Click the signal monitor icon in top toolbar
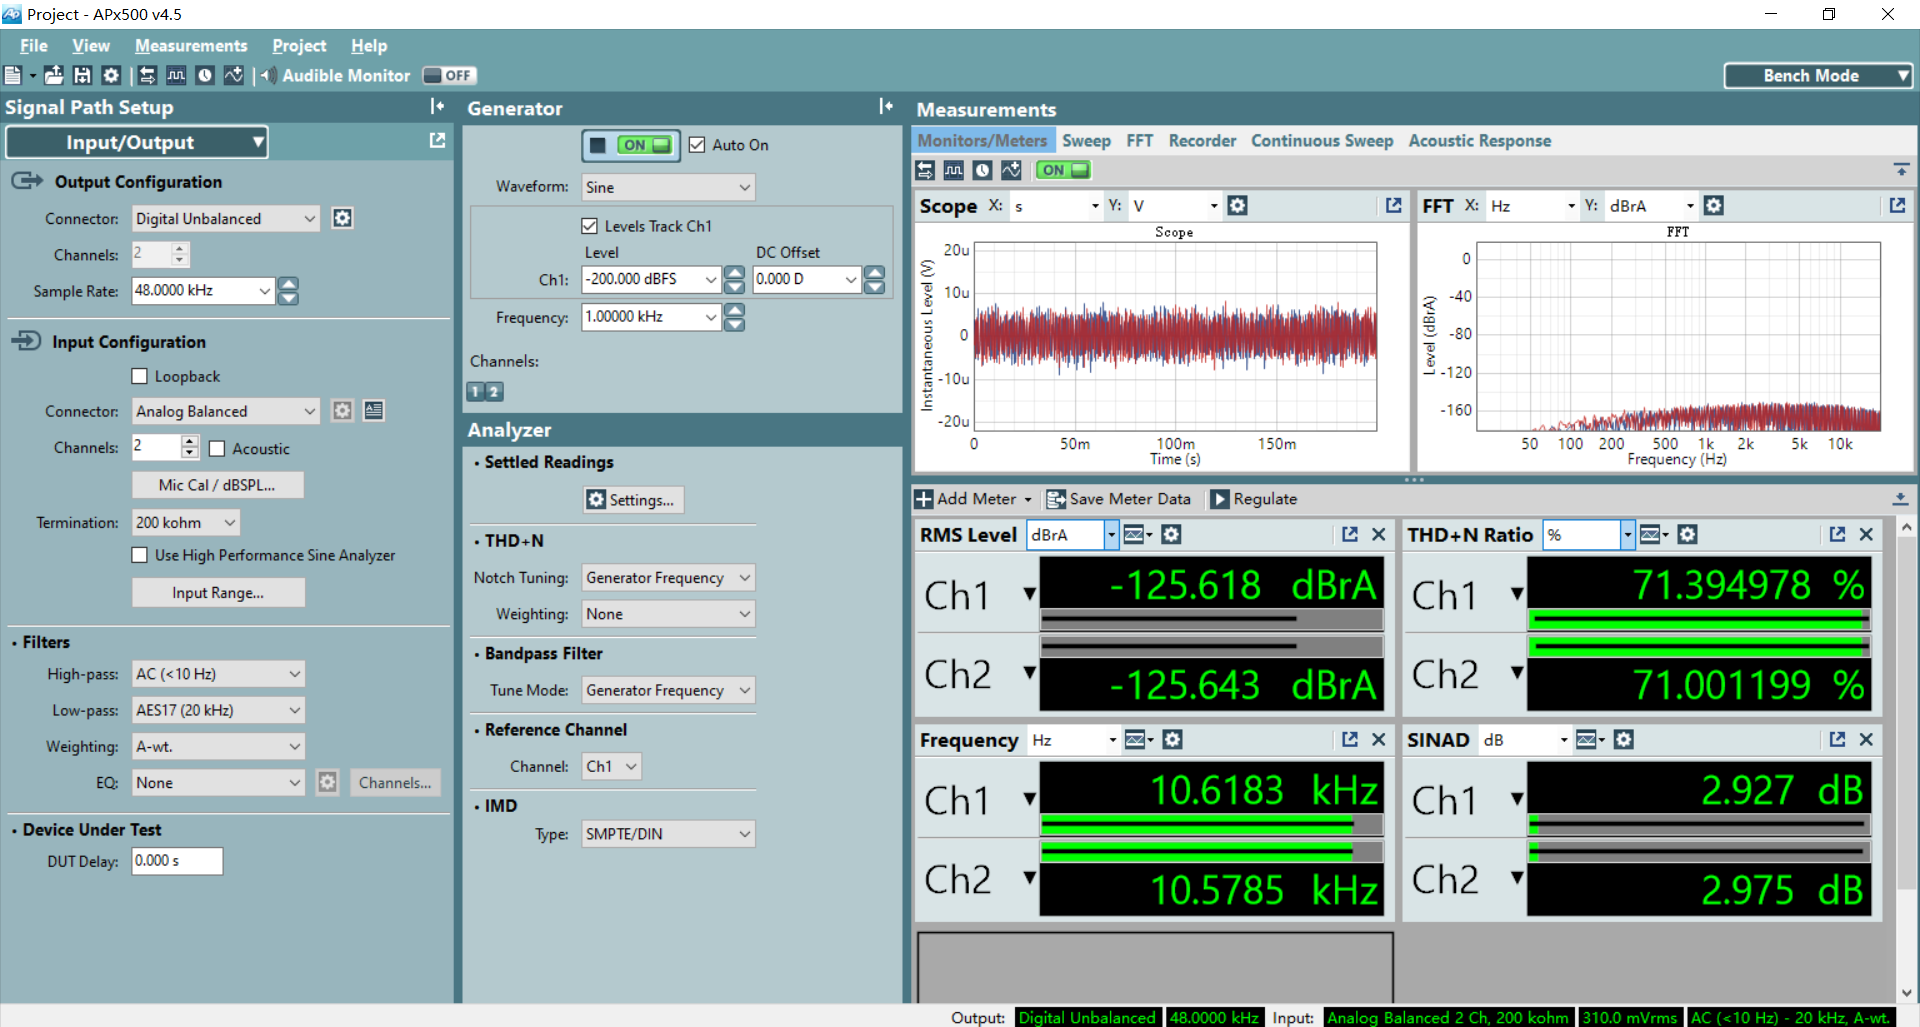 click(x=147, y=75)
